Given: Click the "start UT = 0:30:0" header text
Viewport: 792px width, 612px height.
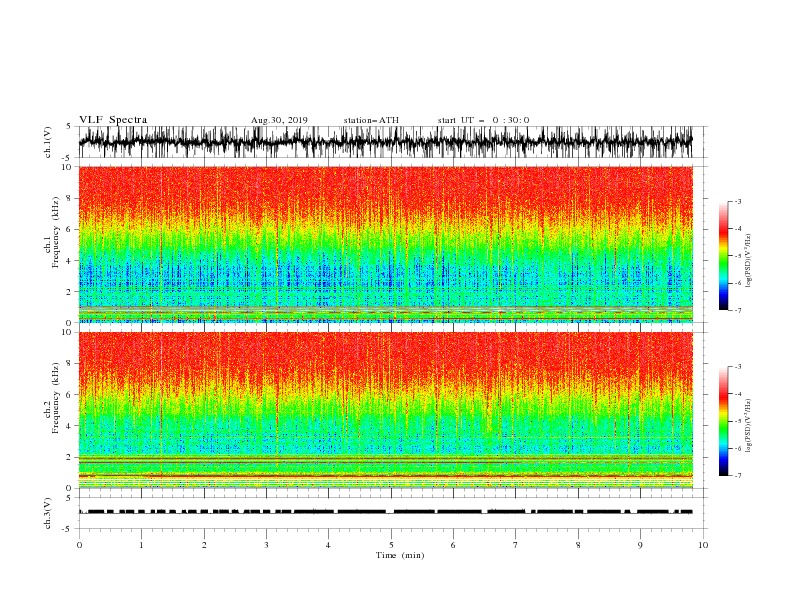Looking at the screenshot, I should pos(483,120).
